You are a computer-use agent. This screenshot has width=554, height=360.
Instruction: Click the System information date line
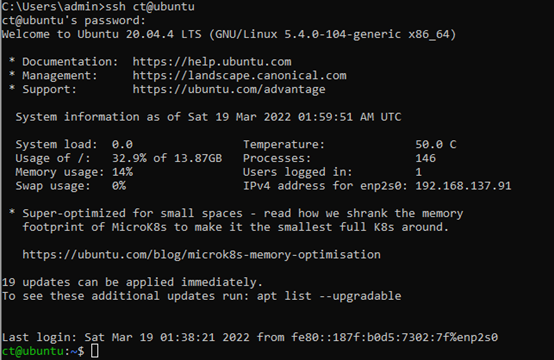[x=208, y=117]
